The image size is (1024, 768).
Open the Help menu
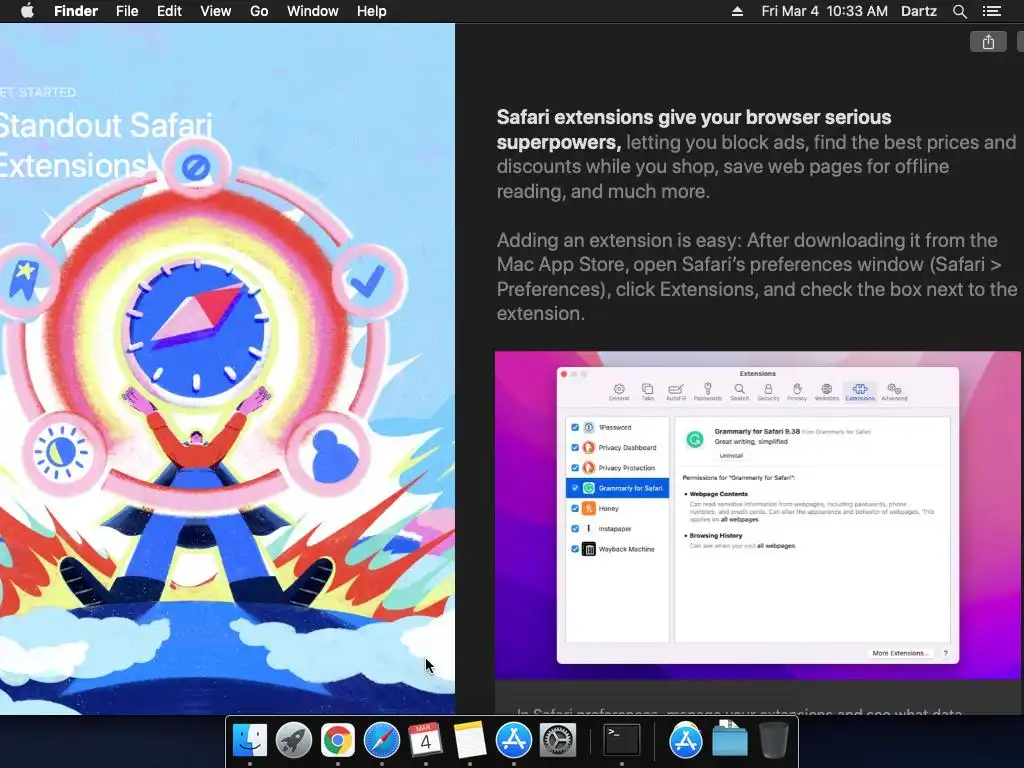coord(372,11)
